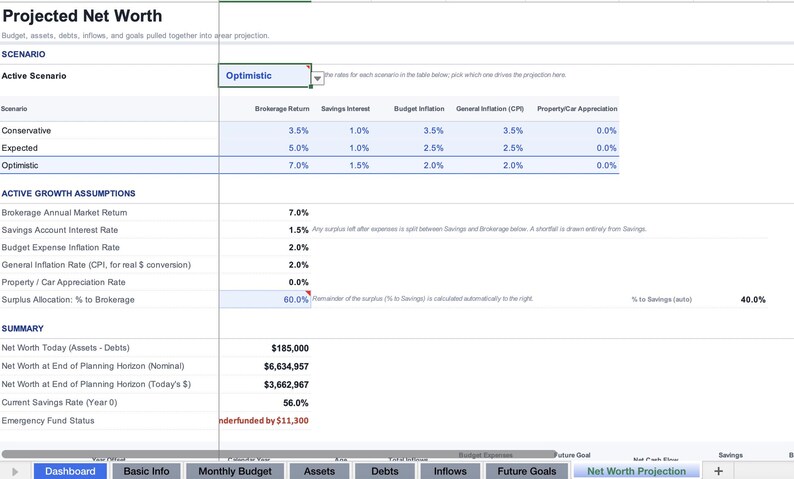The width and height of the screenshot is (794, 479).
Task: Select today's dollars net worth $3,662,967
Action: pyautogui.click(x=286, y=385)
